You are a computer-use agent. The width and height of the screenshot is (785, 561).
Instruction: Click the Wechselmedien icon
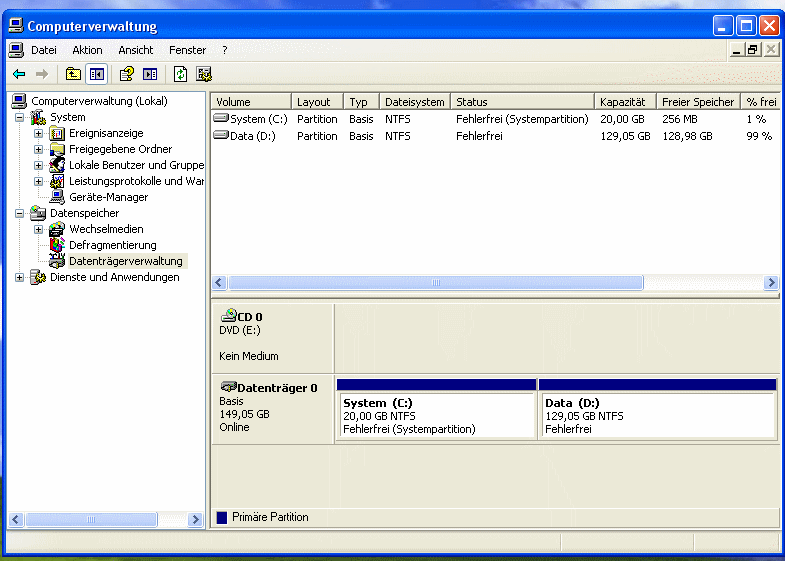(x=57, y=229)
